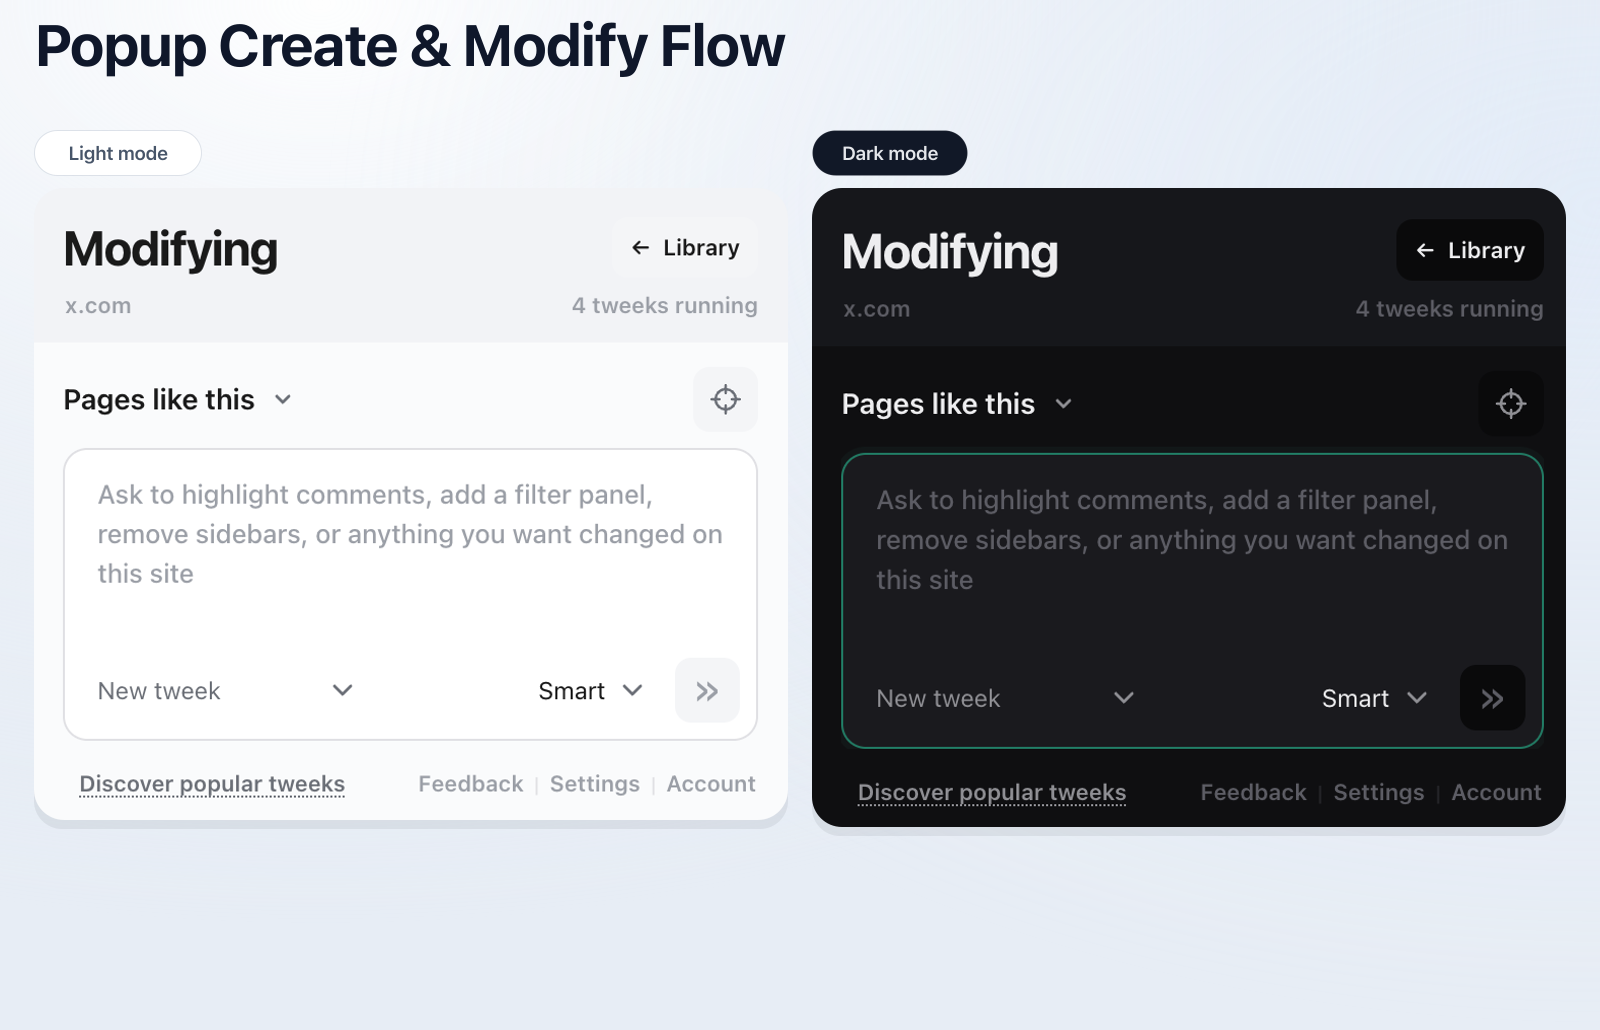Click the crosshair targeting icon in dark mode
The width and height of the screenshot is (1600, 1030).
pyautogui.click(x=1511, y=404)
